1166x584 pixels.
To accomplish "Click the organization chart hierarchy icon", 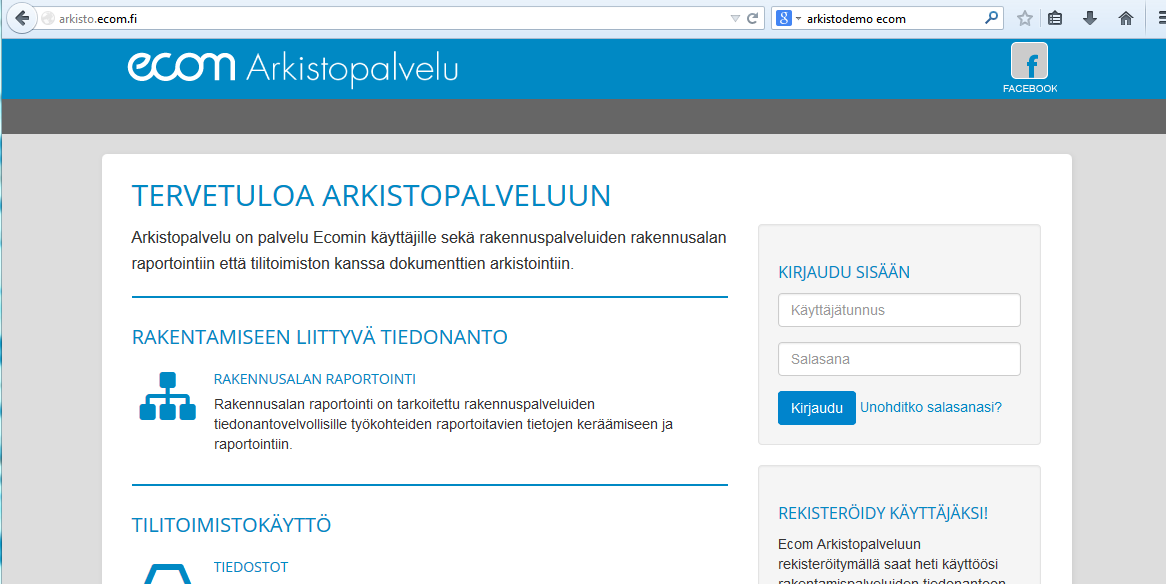I will [x=167, y=396].
